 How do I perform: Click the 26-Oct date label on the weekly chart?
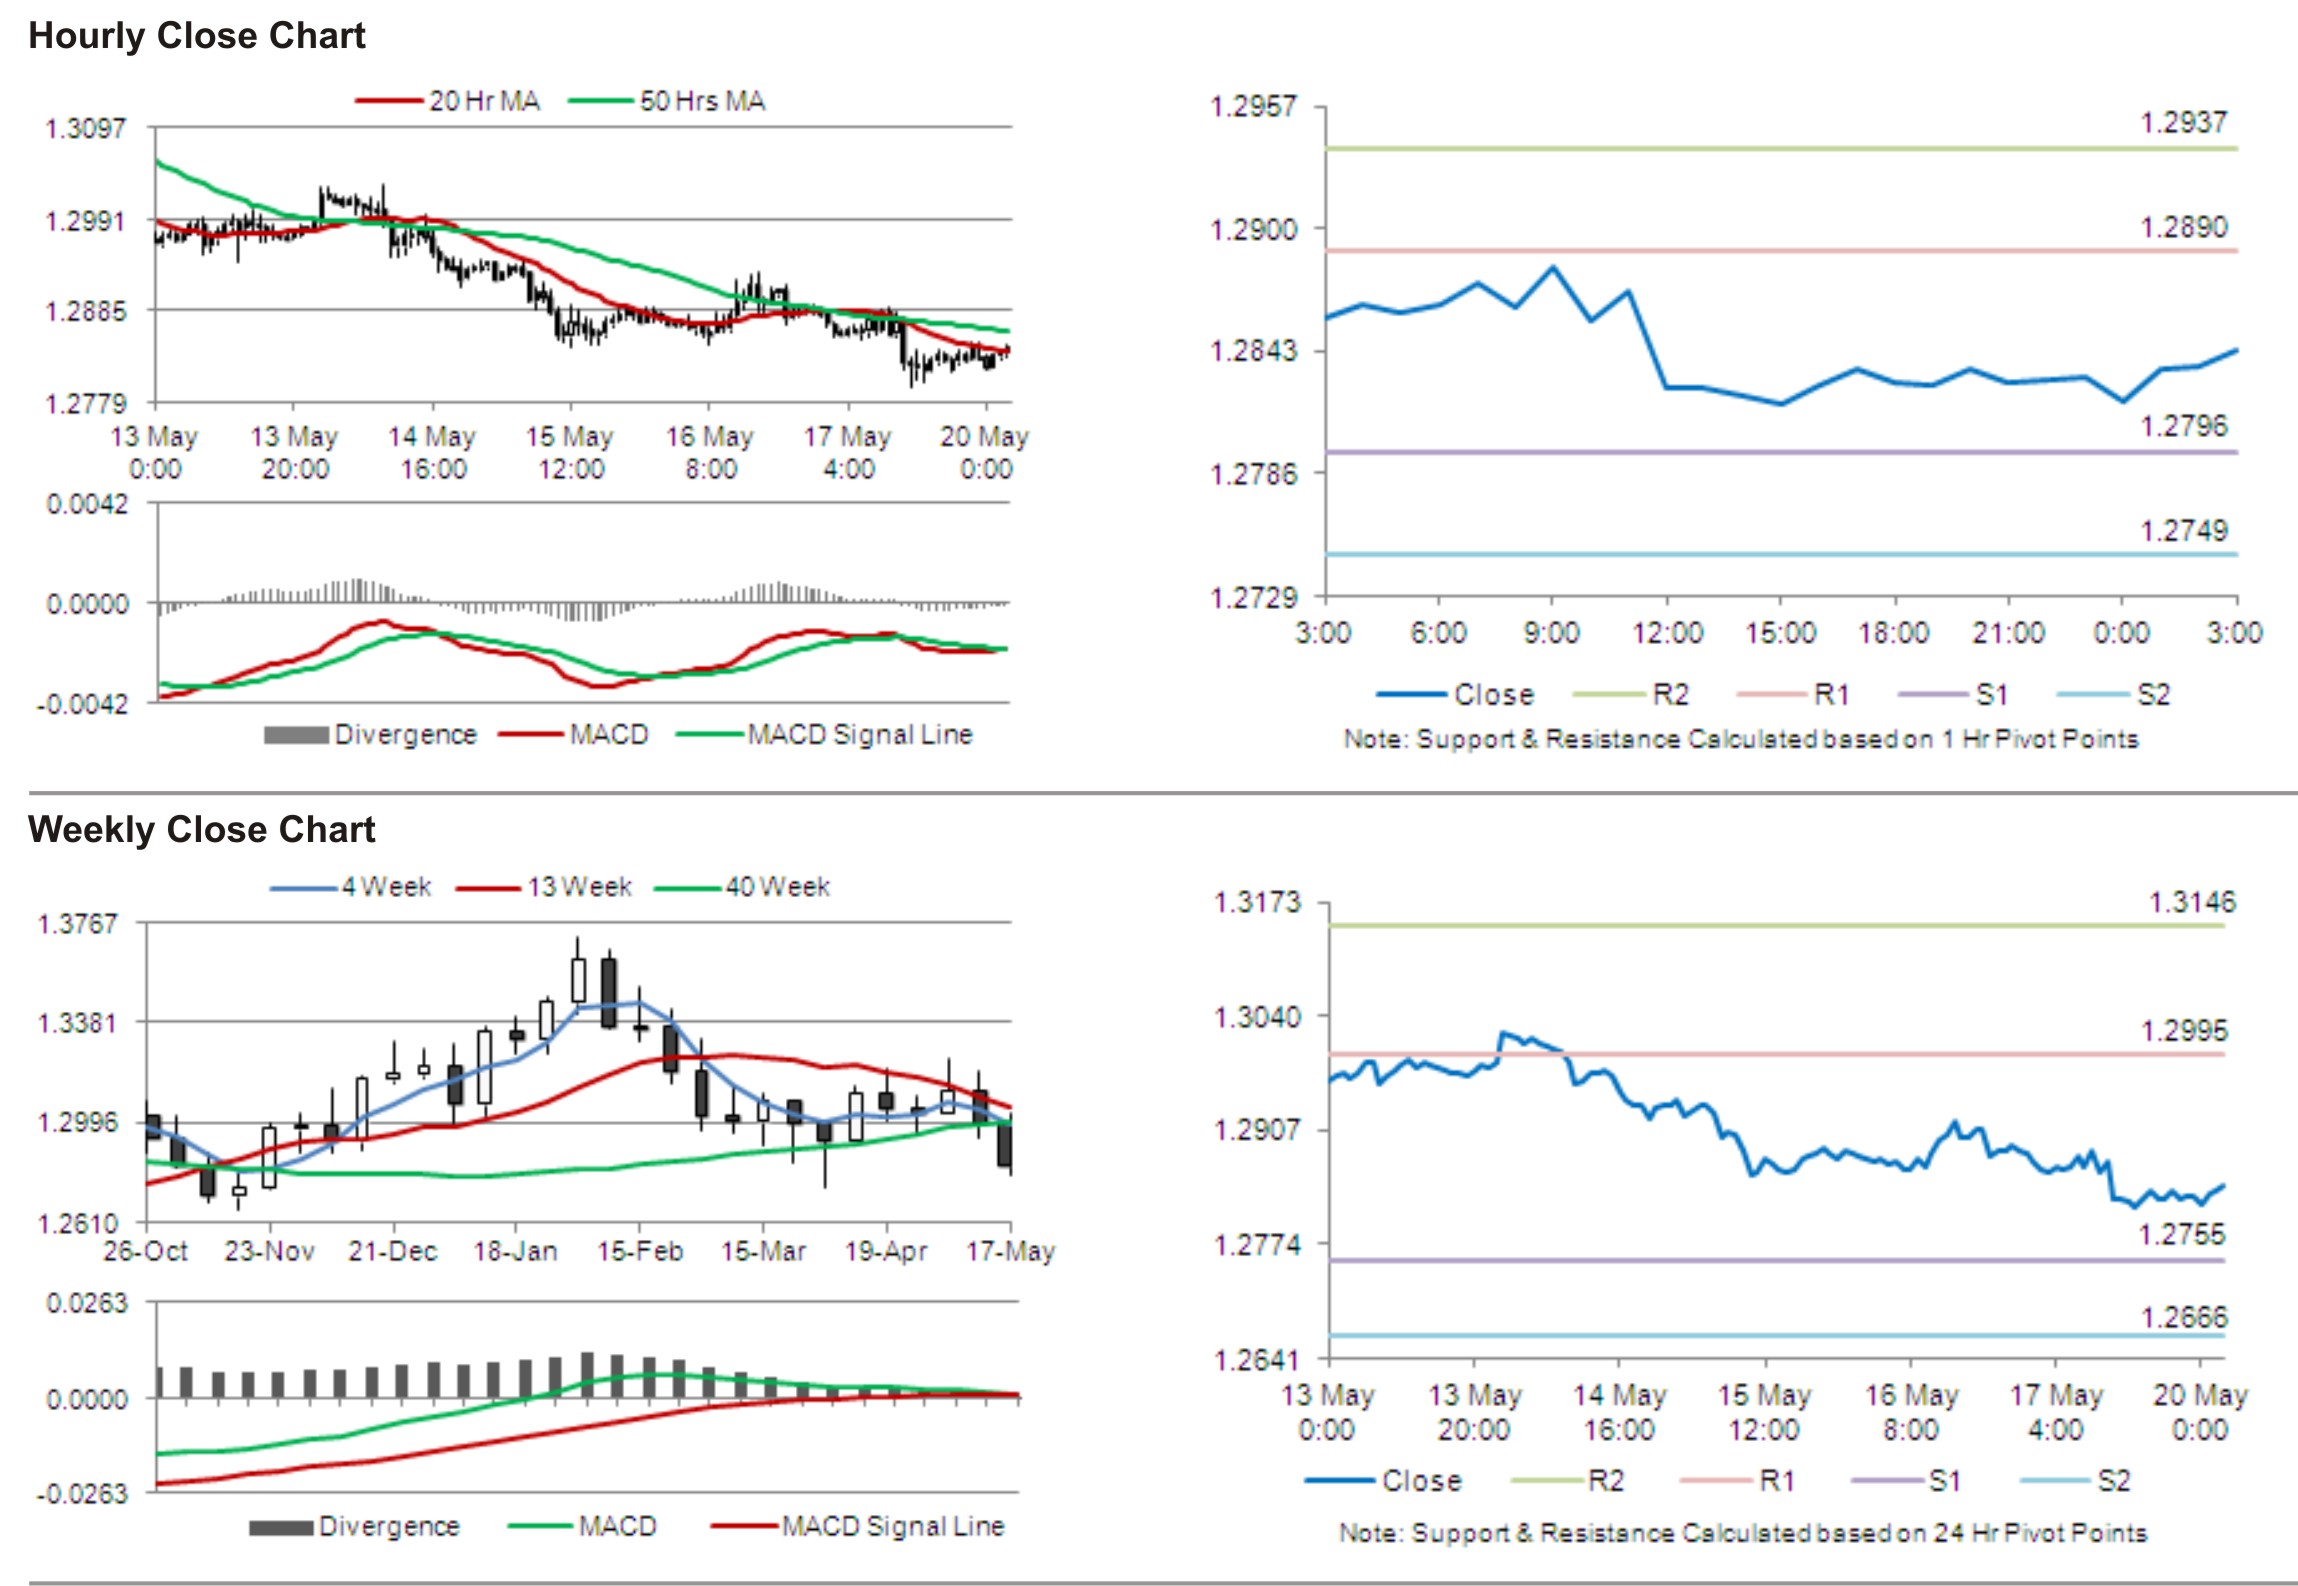[145, 1251]
